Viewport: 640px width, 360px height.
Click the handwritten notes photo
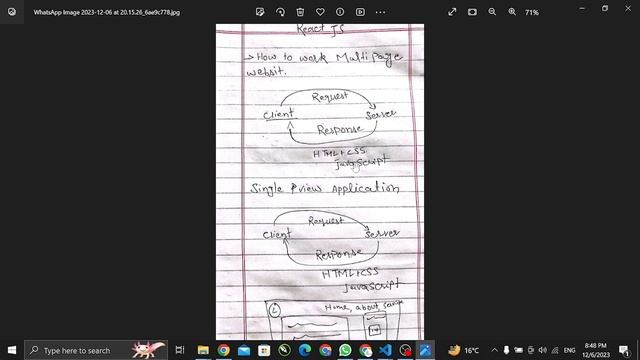[320, 182]
